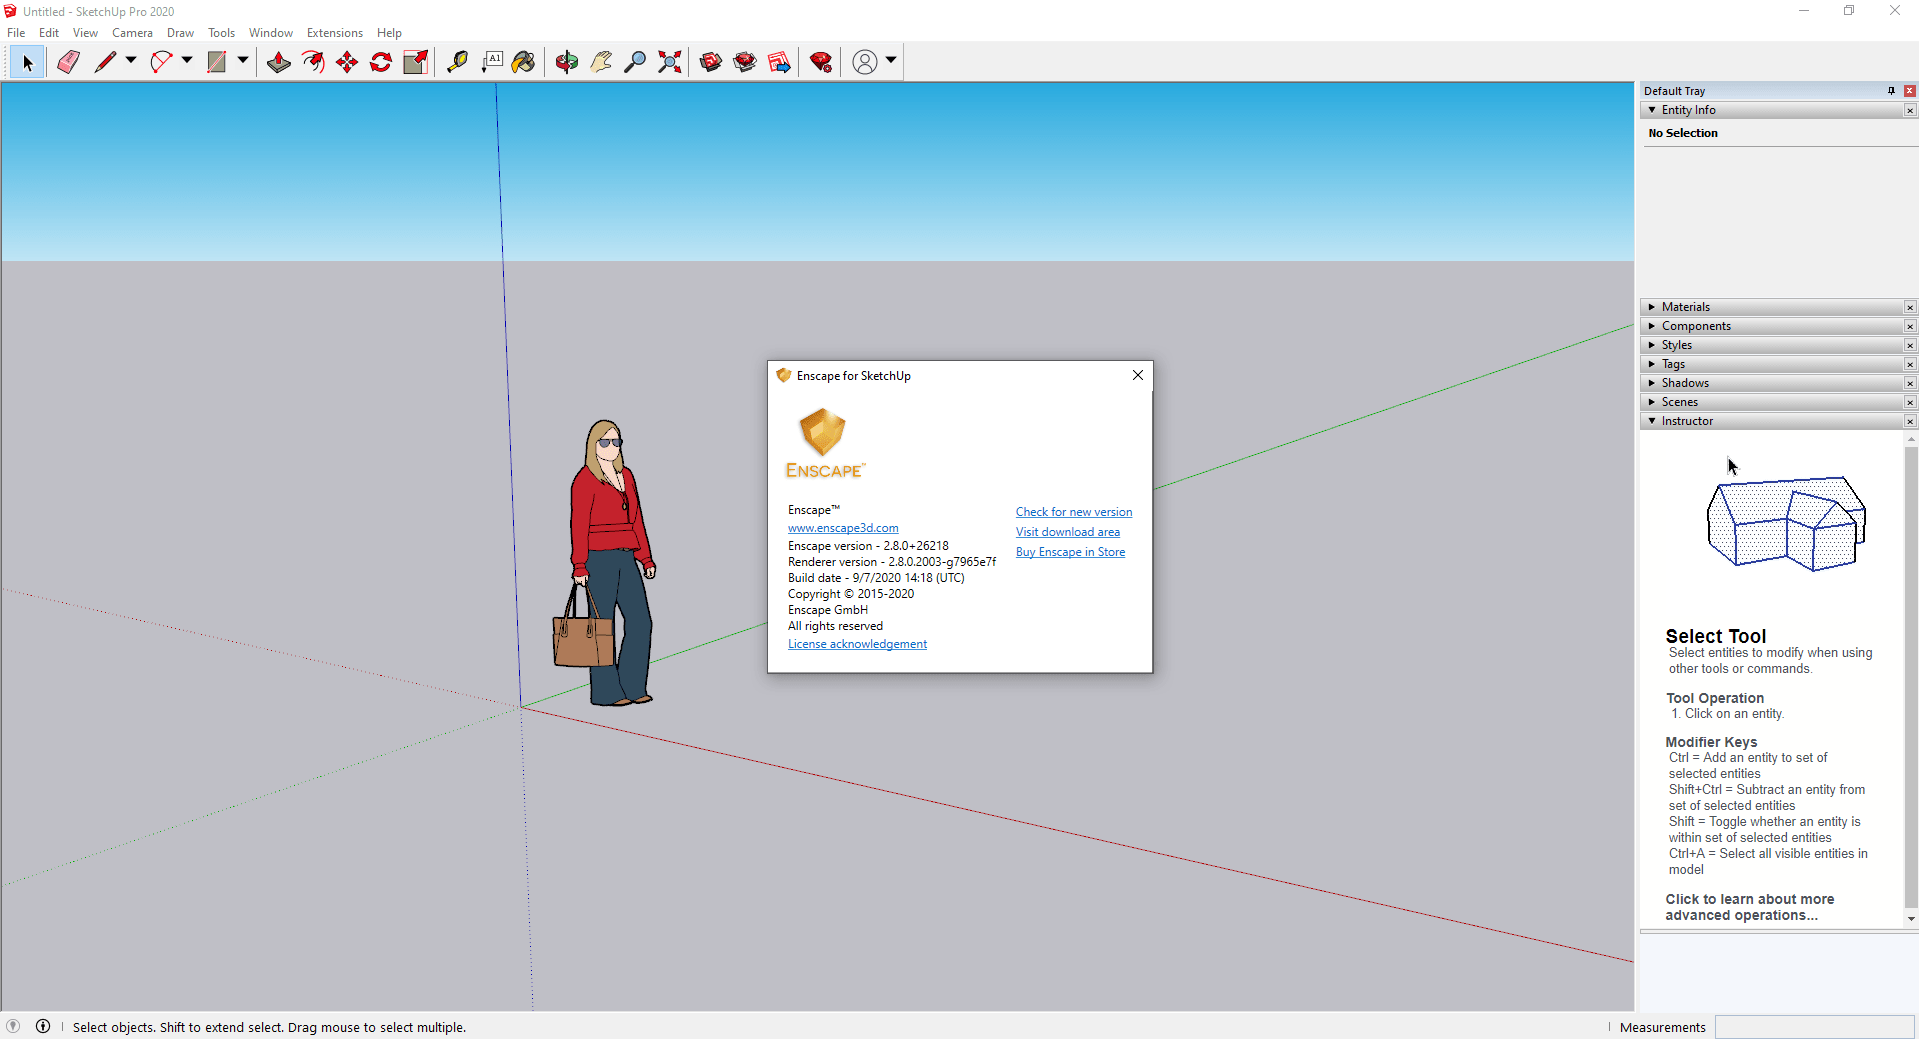Open the Camera menu

pyautogui.click(x=132, y=33)
